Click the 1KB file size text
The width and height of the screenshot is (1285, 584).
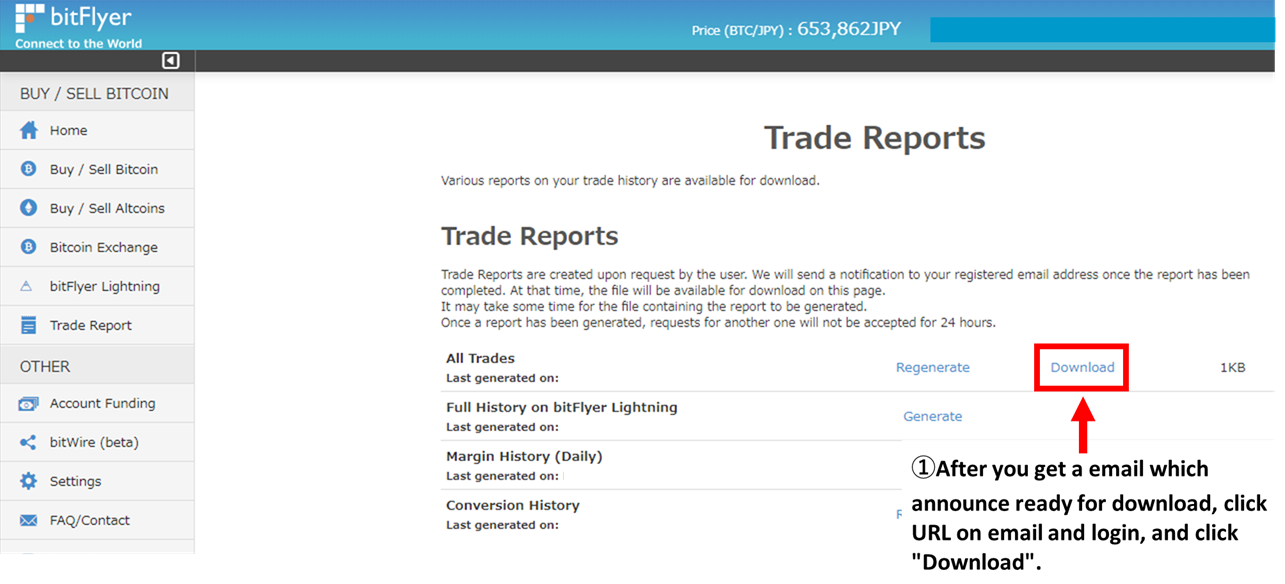click(x=1233, y=367)
